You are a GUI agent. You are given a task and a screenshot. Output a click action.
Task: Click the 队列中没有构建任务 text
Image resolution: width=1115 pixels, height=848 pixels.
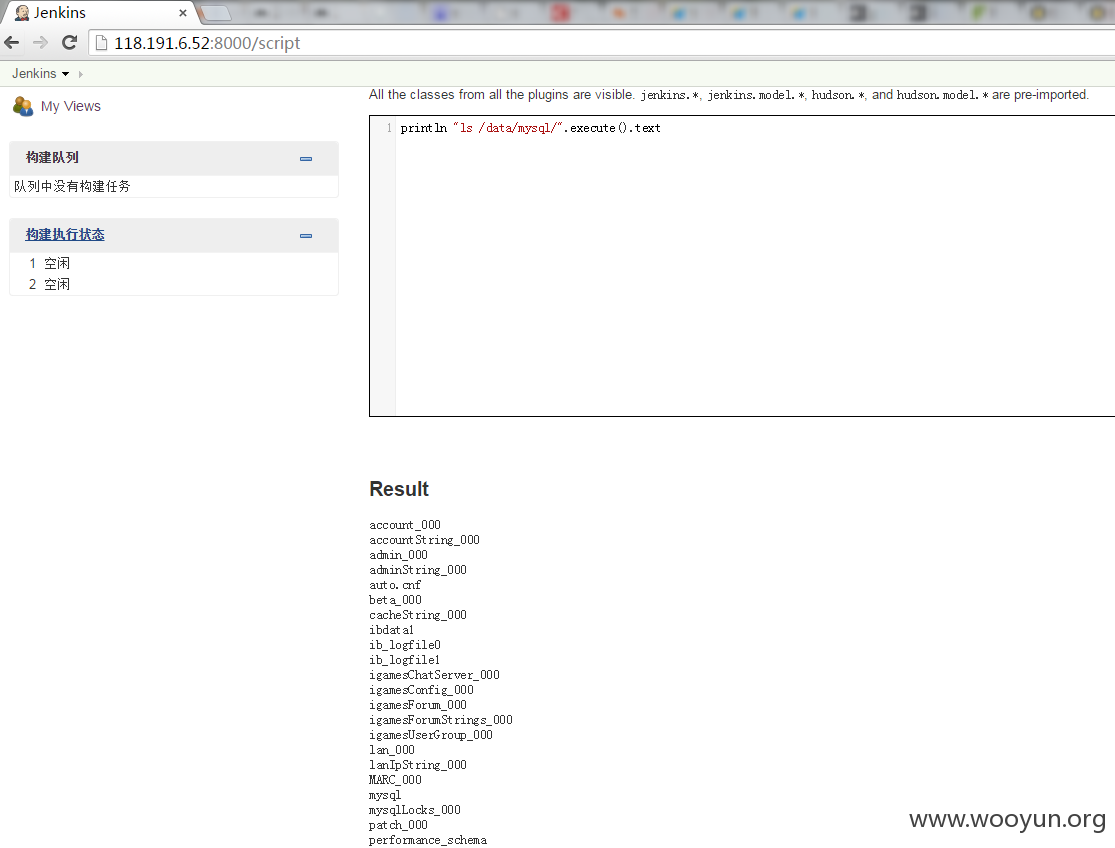click(x=72, y=186)
